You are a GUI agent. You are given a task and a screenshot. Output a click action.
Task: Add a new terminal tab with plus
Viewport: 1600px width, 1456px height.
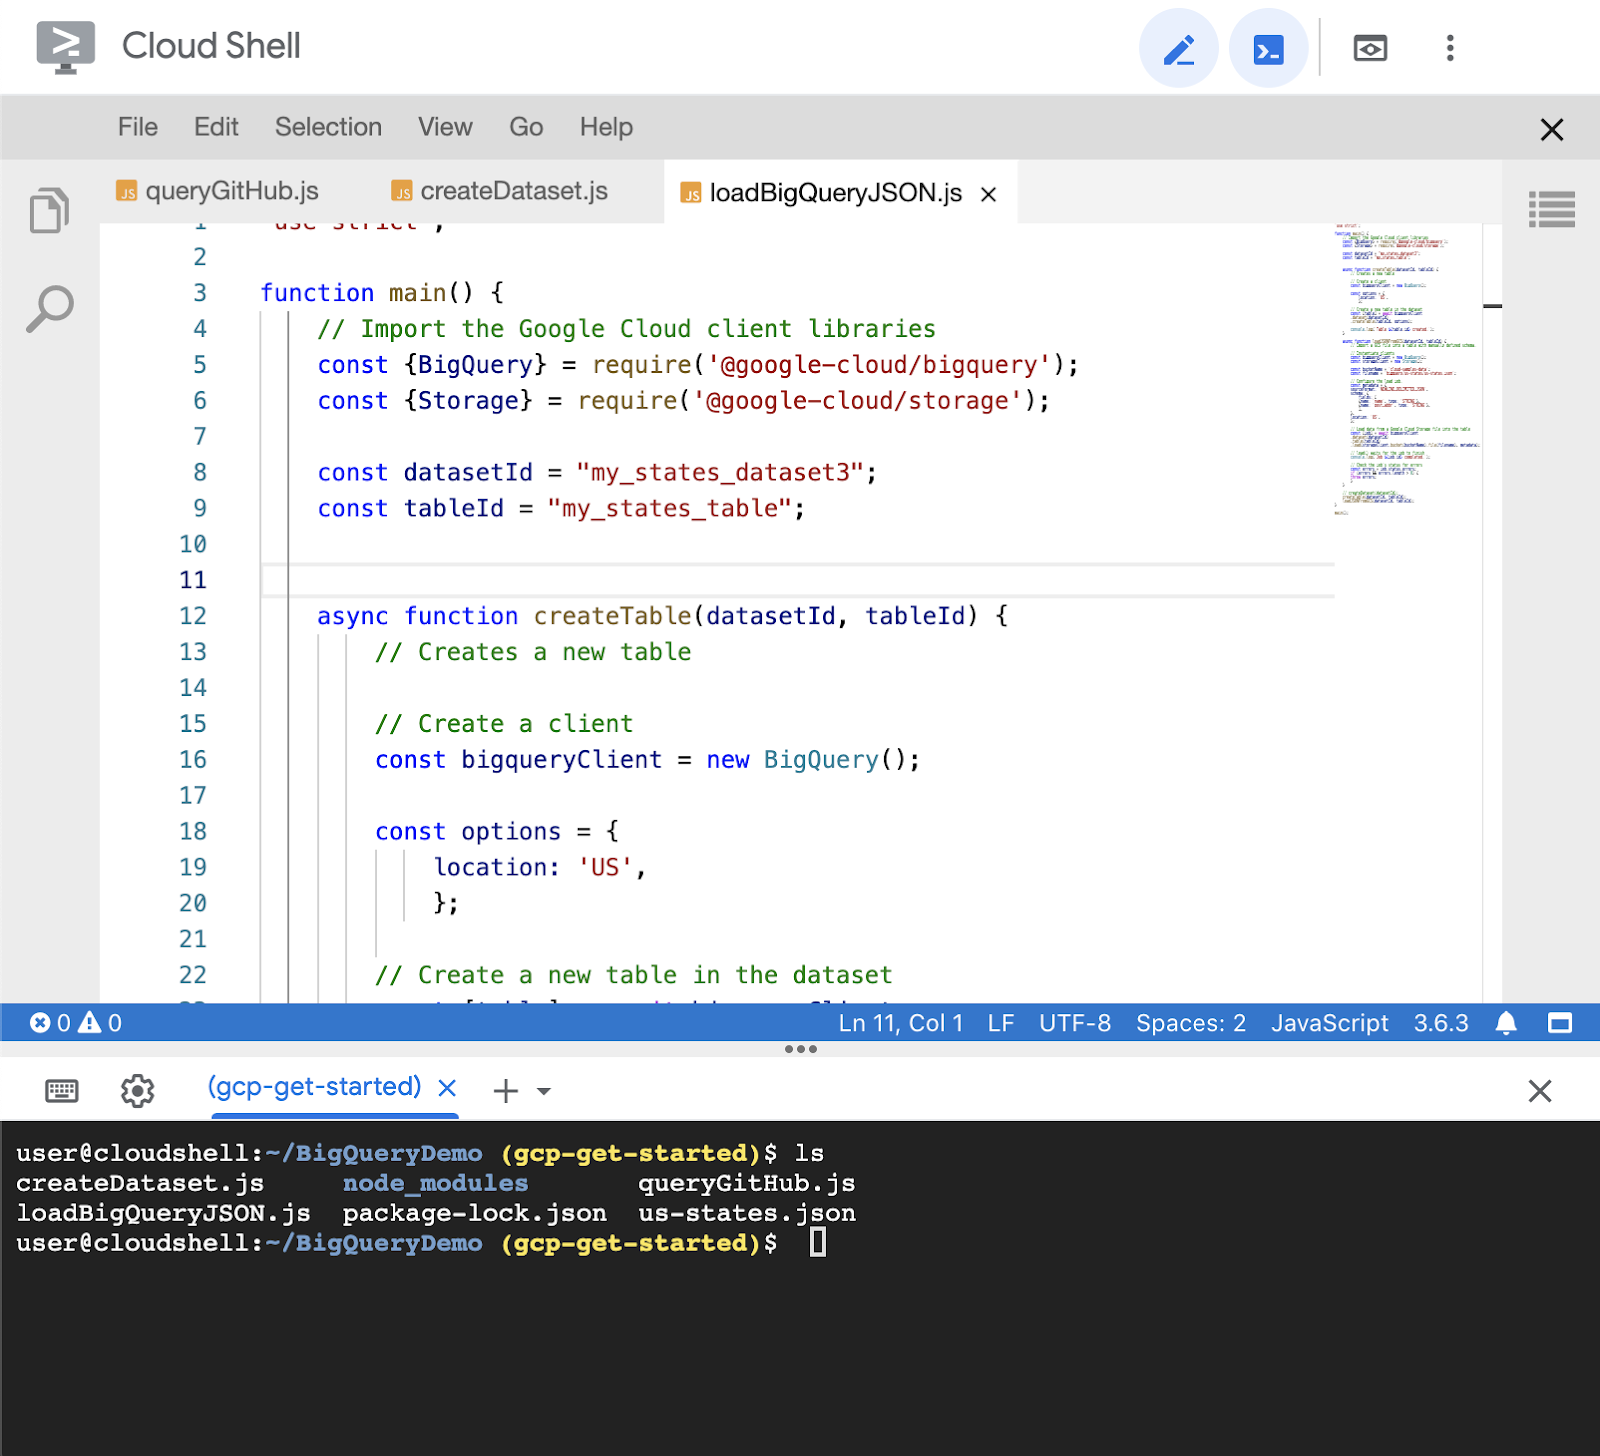506,1090
